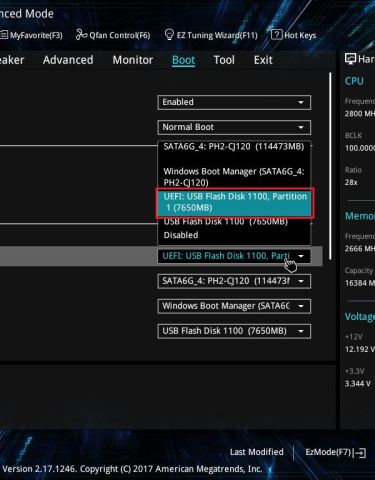Viewport: 375px width, 480px height.
Task: Expand the Normal Boot dropdown
Action: [x=234, y=127]
